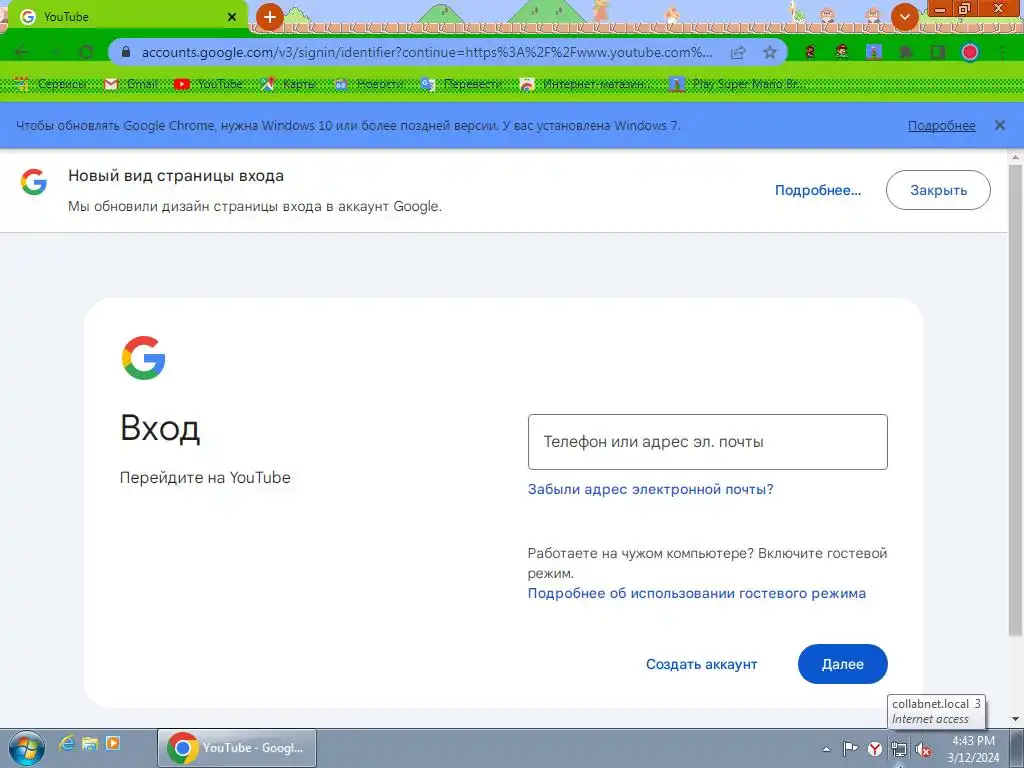Open the YouTube bookmark
Image resolution: width=1024 pixels, height=768 pixels.
(x=209, y=84)
